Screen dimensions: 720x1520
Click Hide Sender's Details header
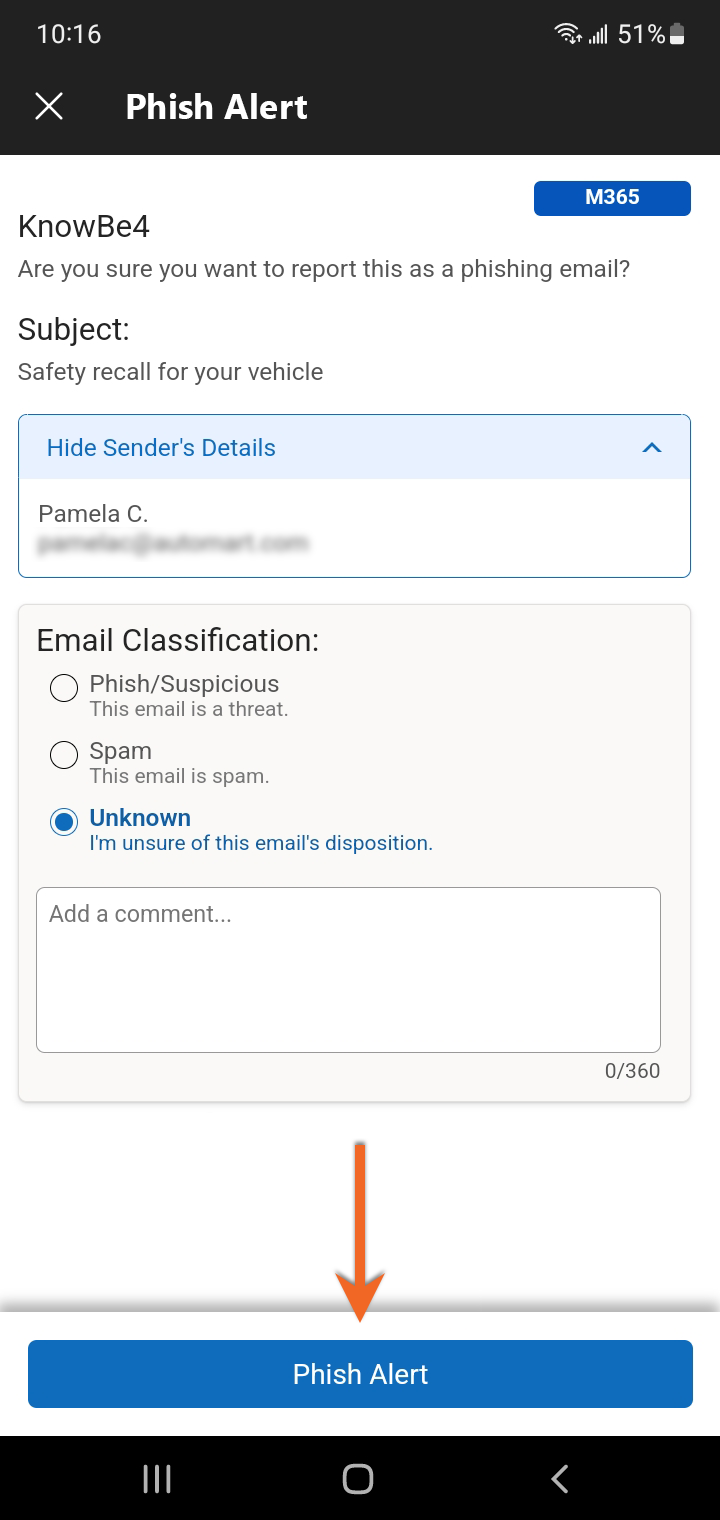(x=161, y=448)
